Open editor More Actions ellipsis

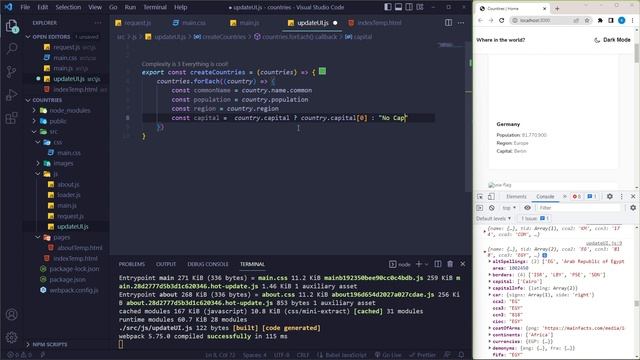pyautogui.click(x=461, y=23)
